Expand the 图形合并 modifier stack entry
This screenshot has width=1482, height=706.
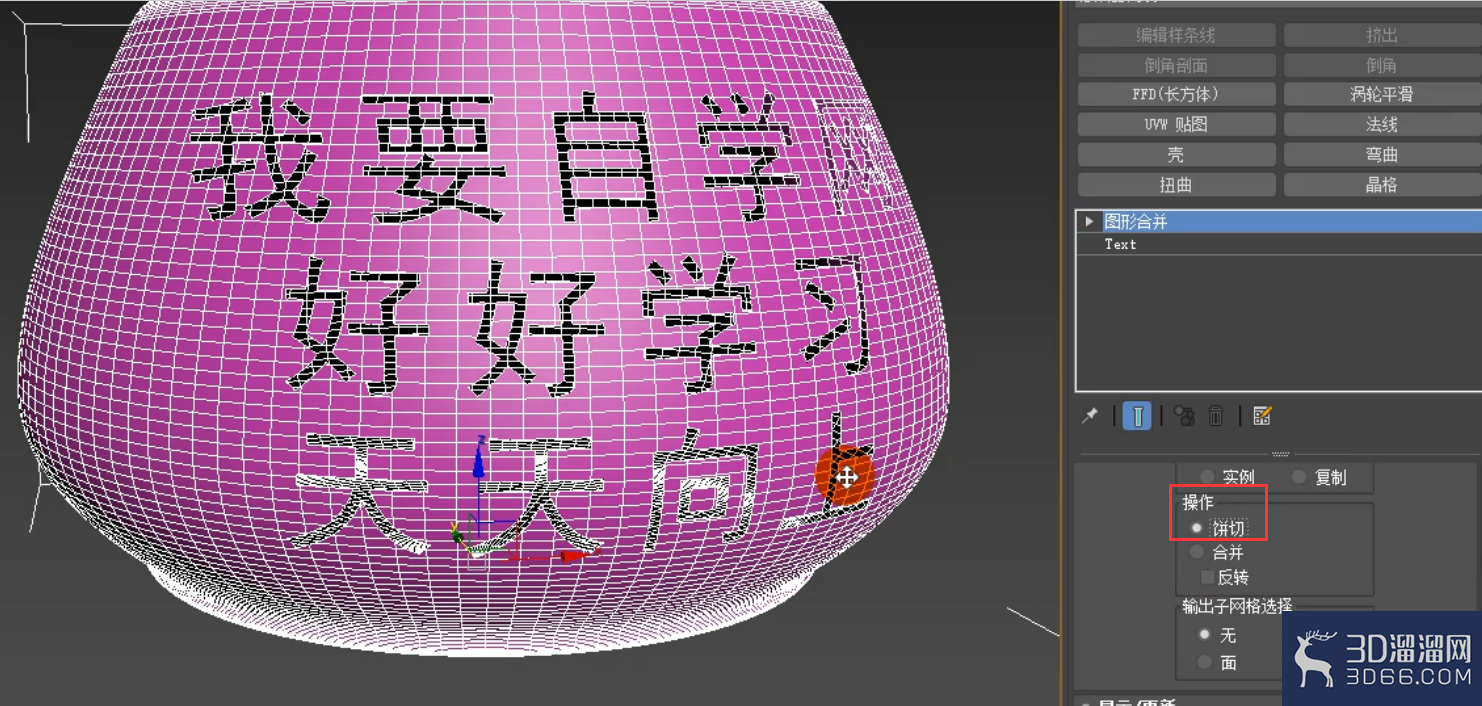coord(1089,221)
